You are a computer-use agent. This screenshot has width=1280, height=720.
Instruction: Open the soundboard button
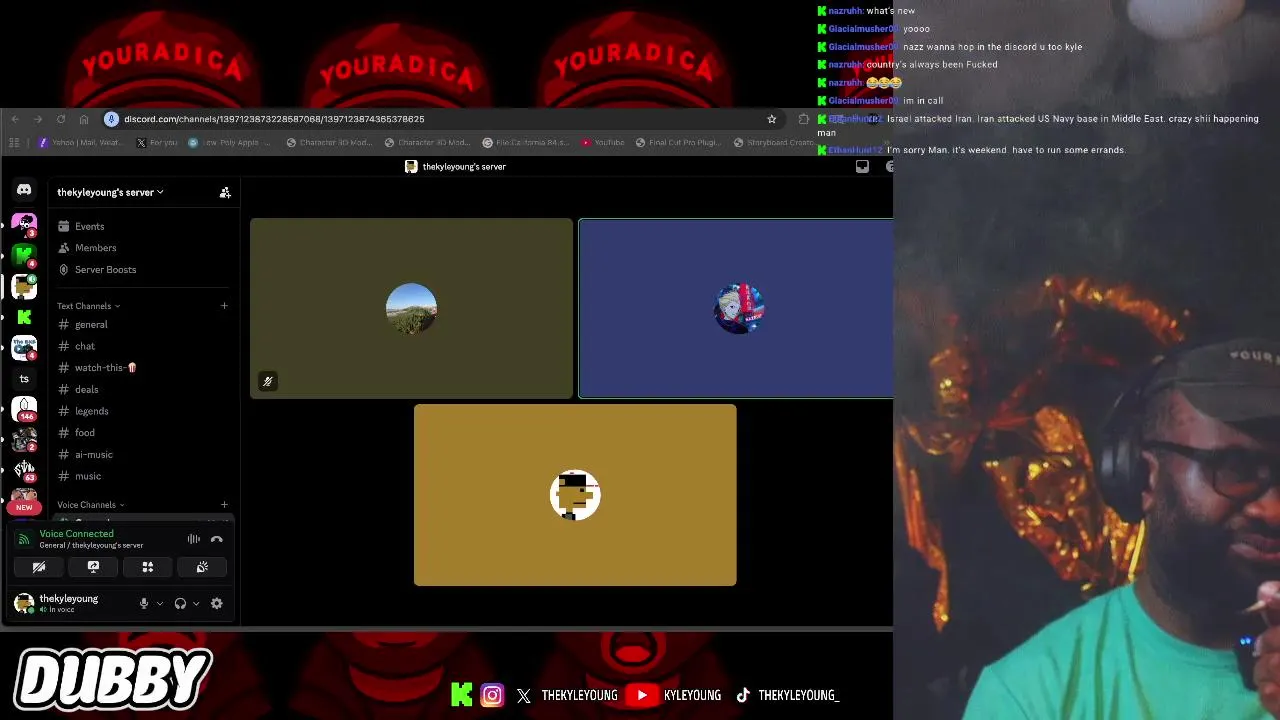(202, 567)
